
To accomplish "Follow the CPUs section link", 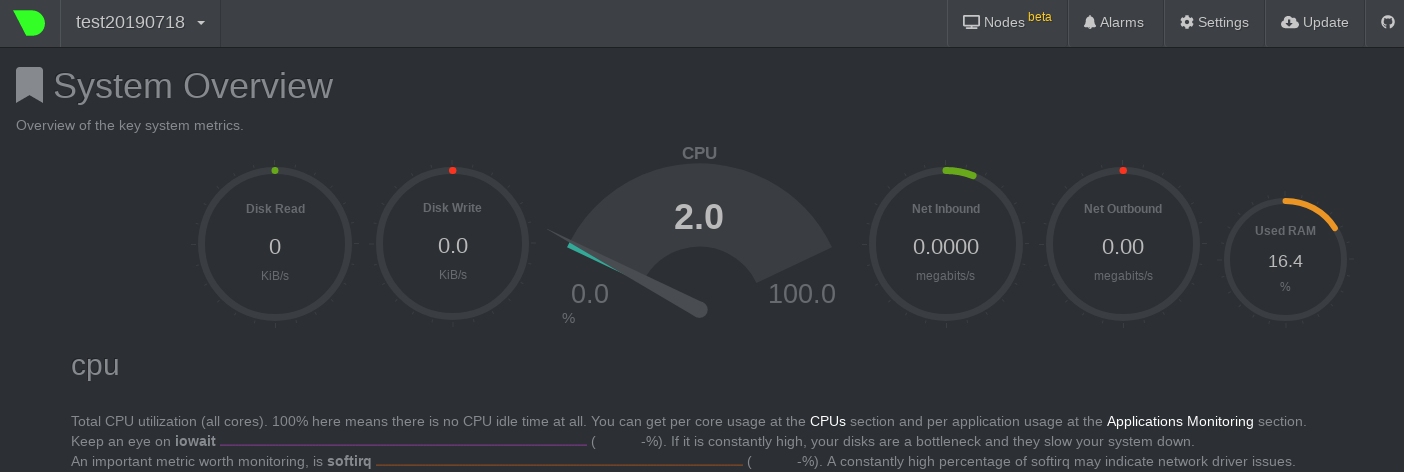I will click(x=827, y=422).
